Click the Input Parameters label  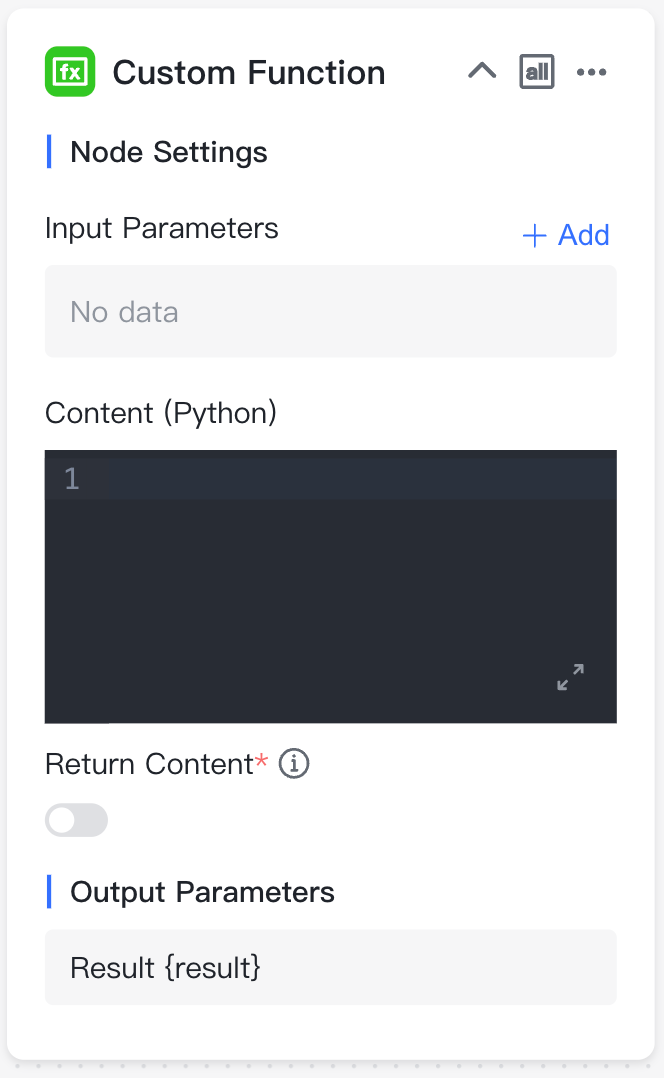[x=162, y=228]
